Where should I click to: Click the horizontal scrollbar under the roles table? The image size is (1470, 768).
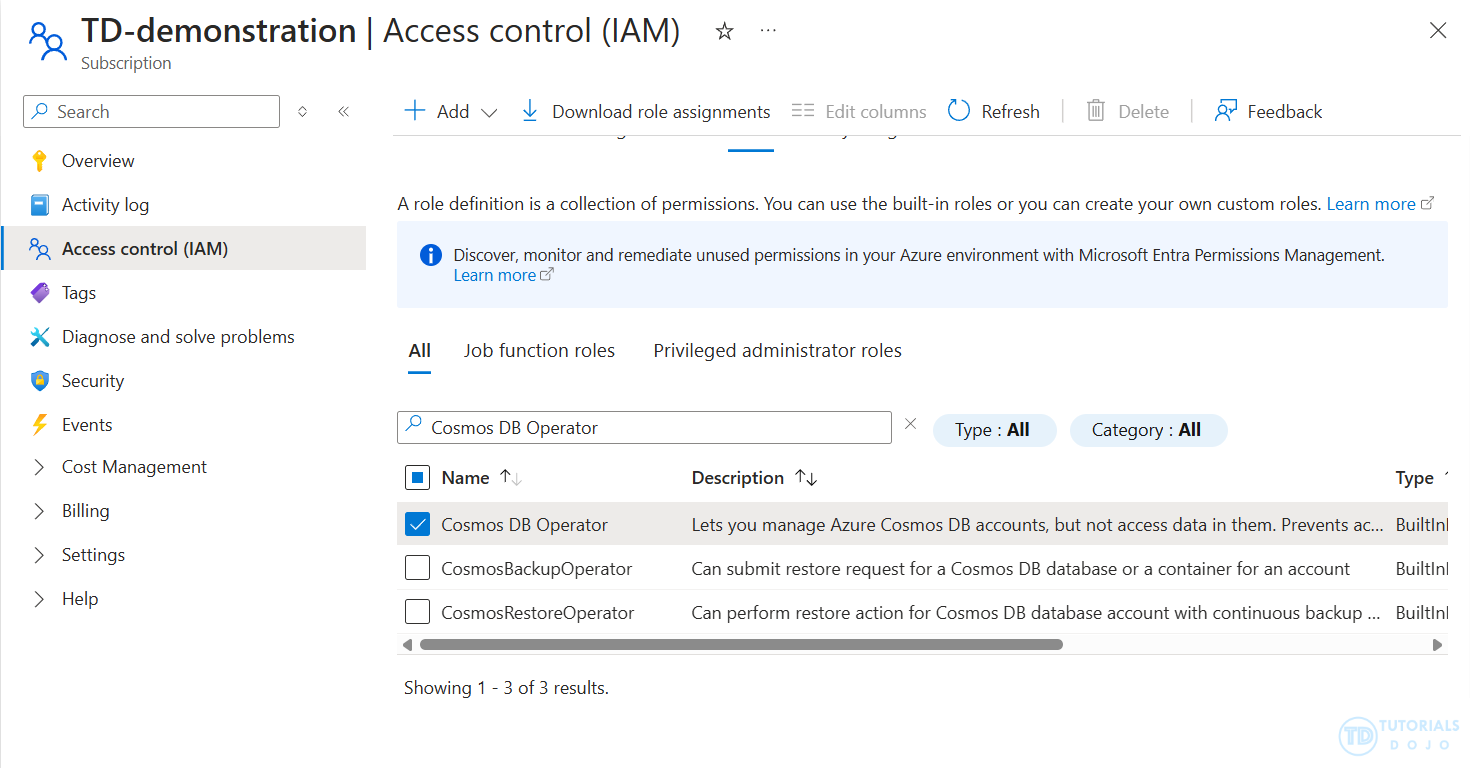(740, 645)
